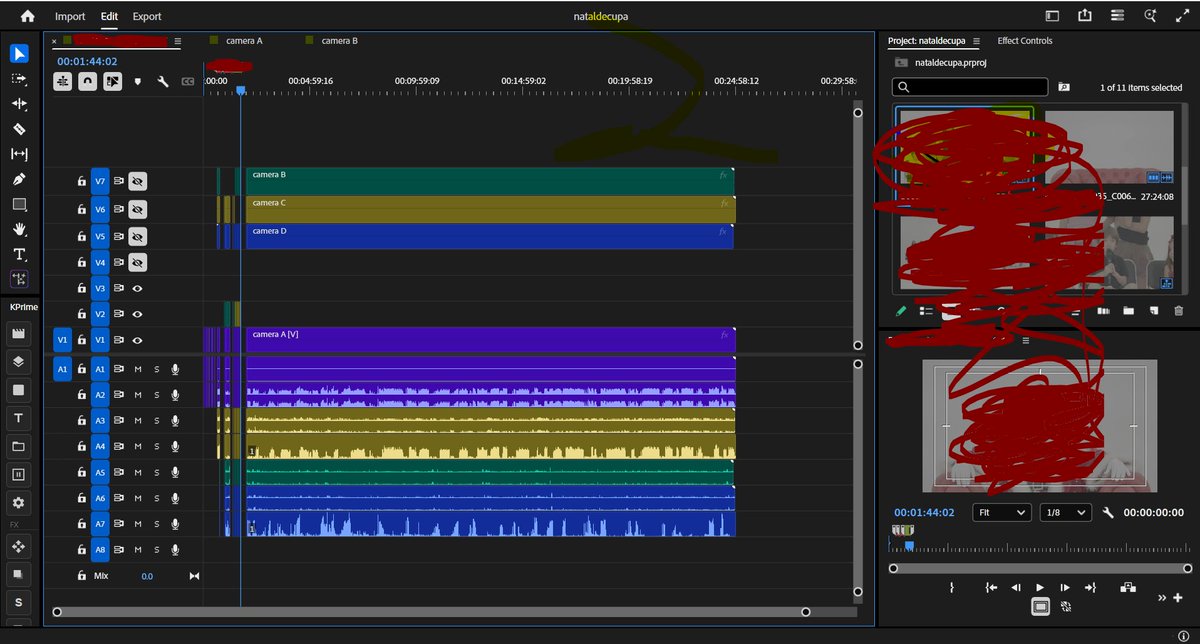
Task: Select the Track Select Forward tool
Action: [19, 78]
